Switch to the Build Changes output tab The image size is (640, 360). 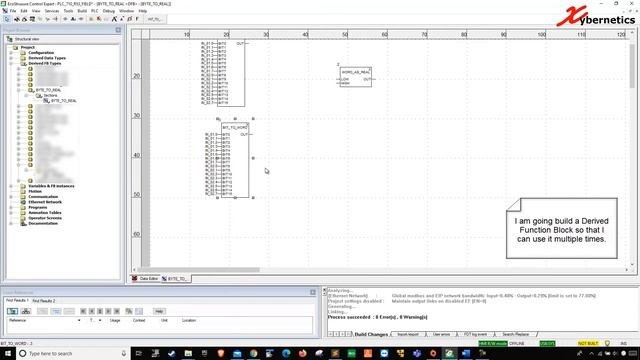point(371,334)
